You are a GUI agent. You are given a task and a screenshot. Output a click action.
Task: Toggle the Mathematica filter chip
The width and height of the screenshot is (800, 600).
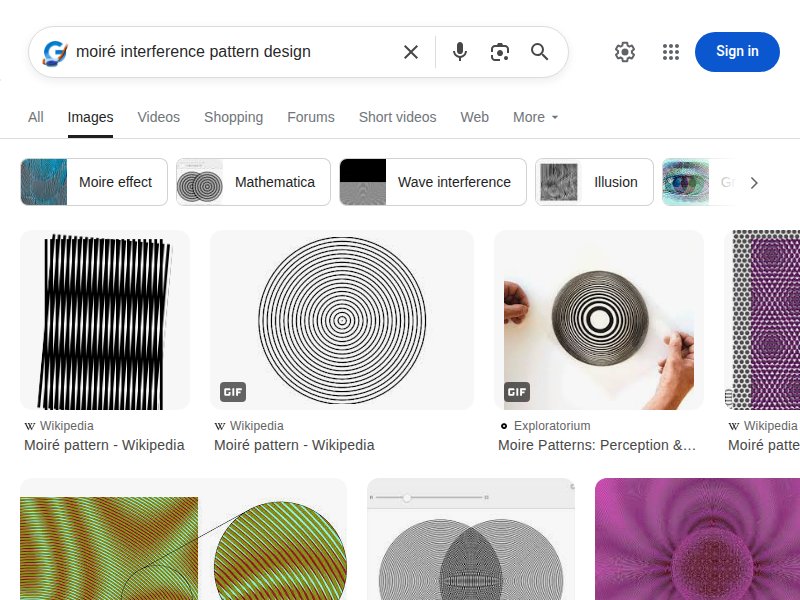(252, 182)
